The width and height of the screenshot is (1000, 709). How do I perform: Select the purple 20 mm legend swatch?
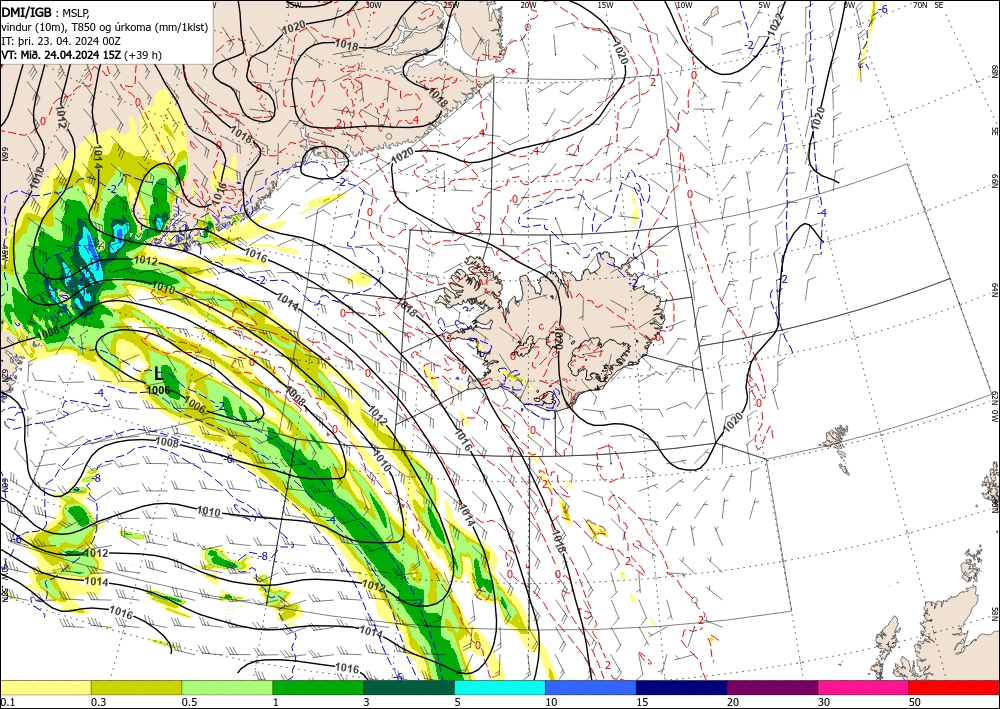coord(772,687)
